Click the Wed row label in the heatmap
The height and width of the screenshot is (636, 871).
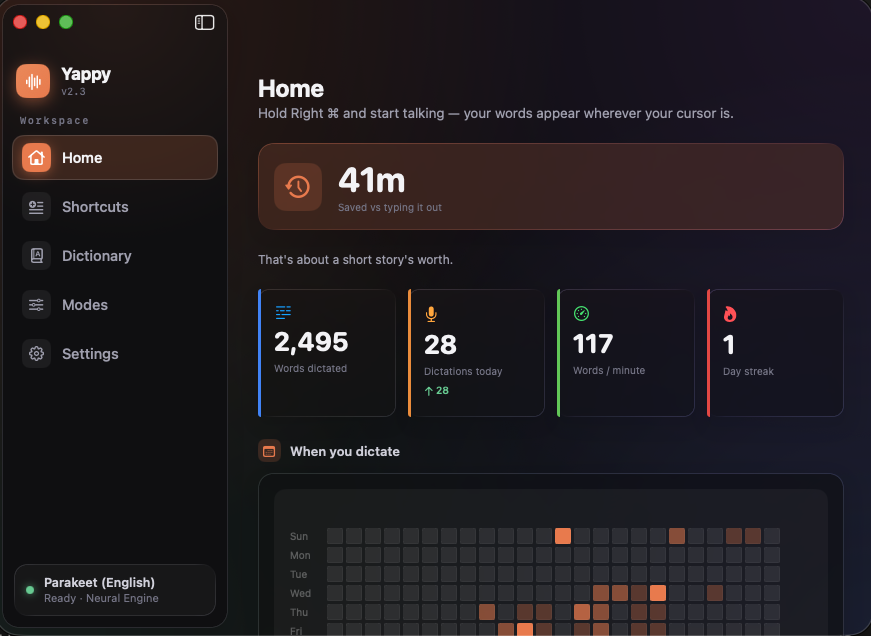pos(301,593)
